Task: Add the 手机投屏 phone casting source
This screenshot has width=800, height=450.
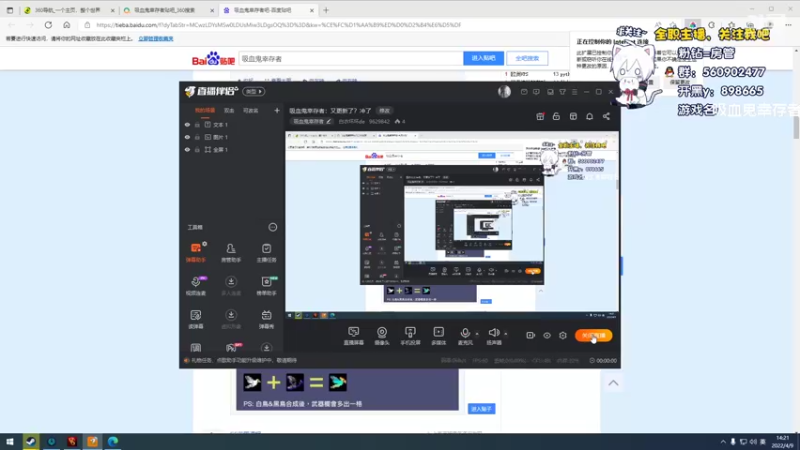Action: point(410,336)
